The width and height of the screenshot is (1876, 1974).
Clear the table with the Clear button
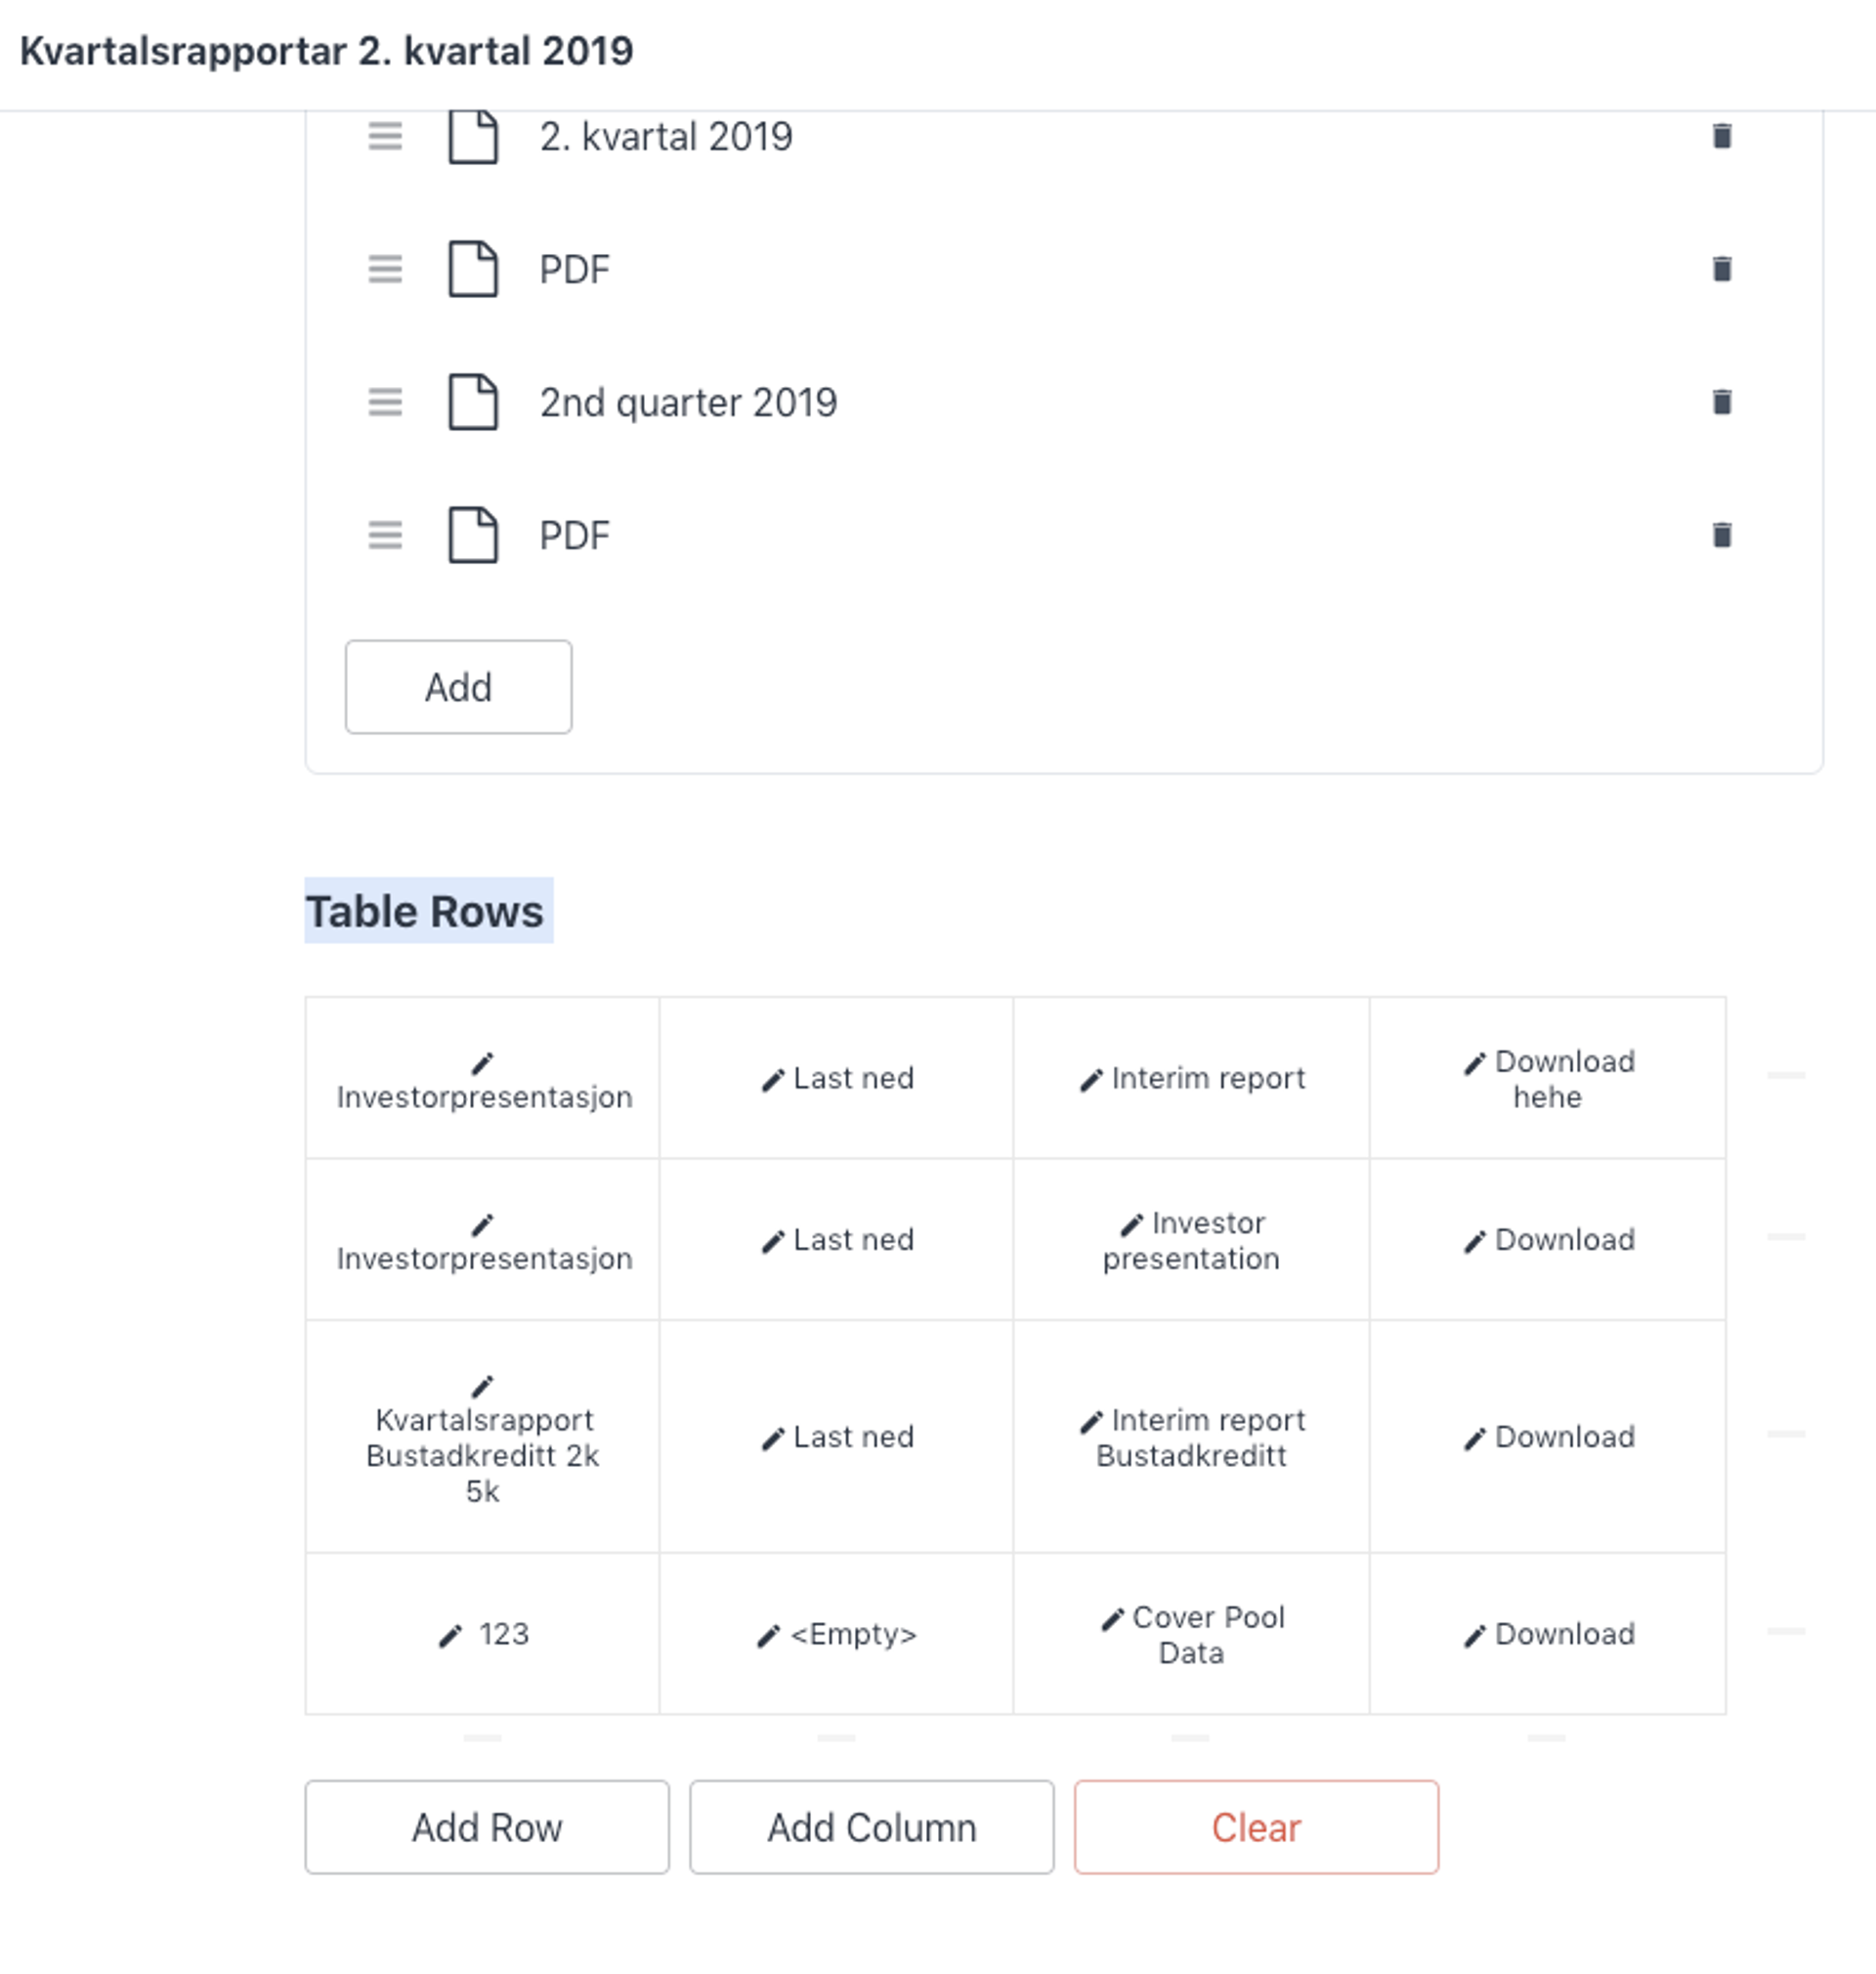tap(1255, 1827)
